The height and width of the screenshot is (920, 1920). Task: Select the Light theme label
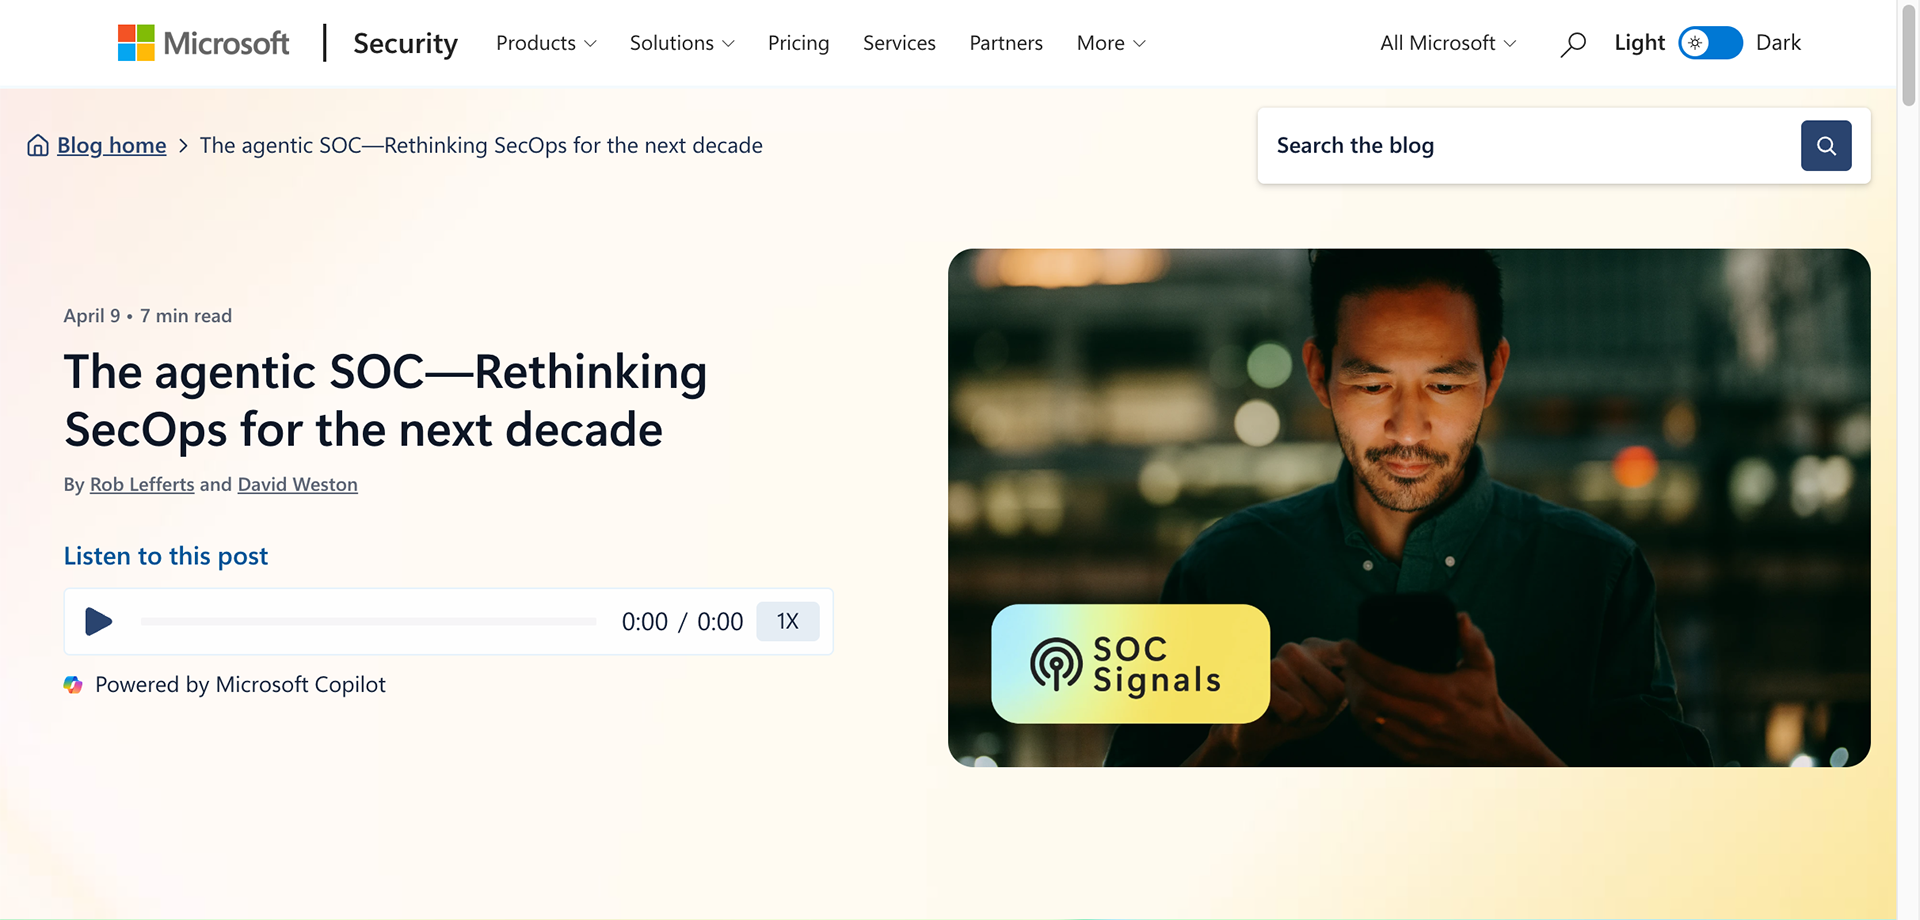pos(1639,43)
